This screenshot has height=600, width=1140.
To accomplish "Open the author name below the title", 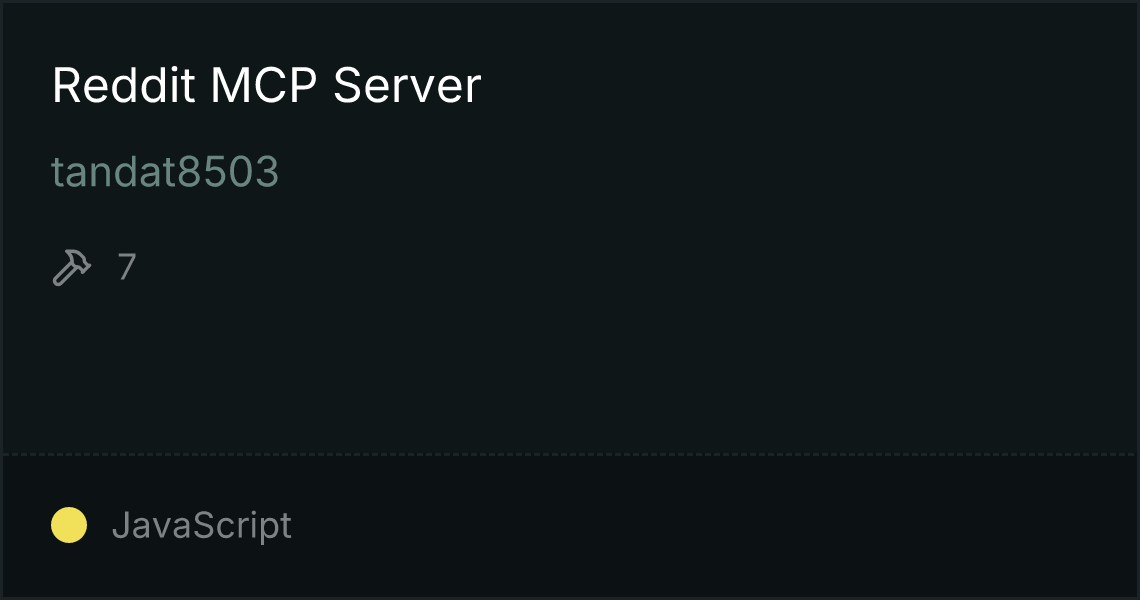I will (165, 172).
